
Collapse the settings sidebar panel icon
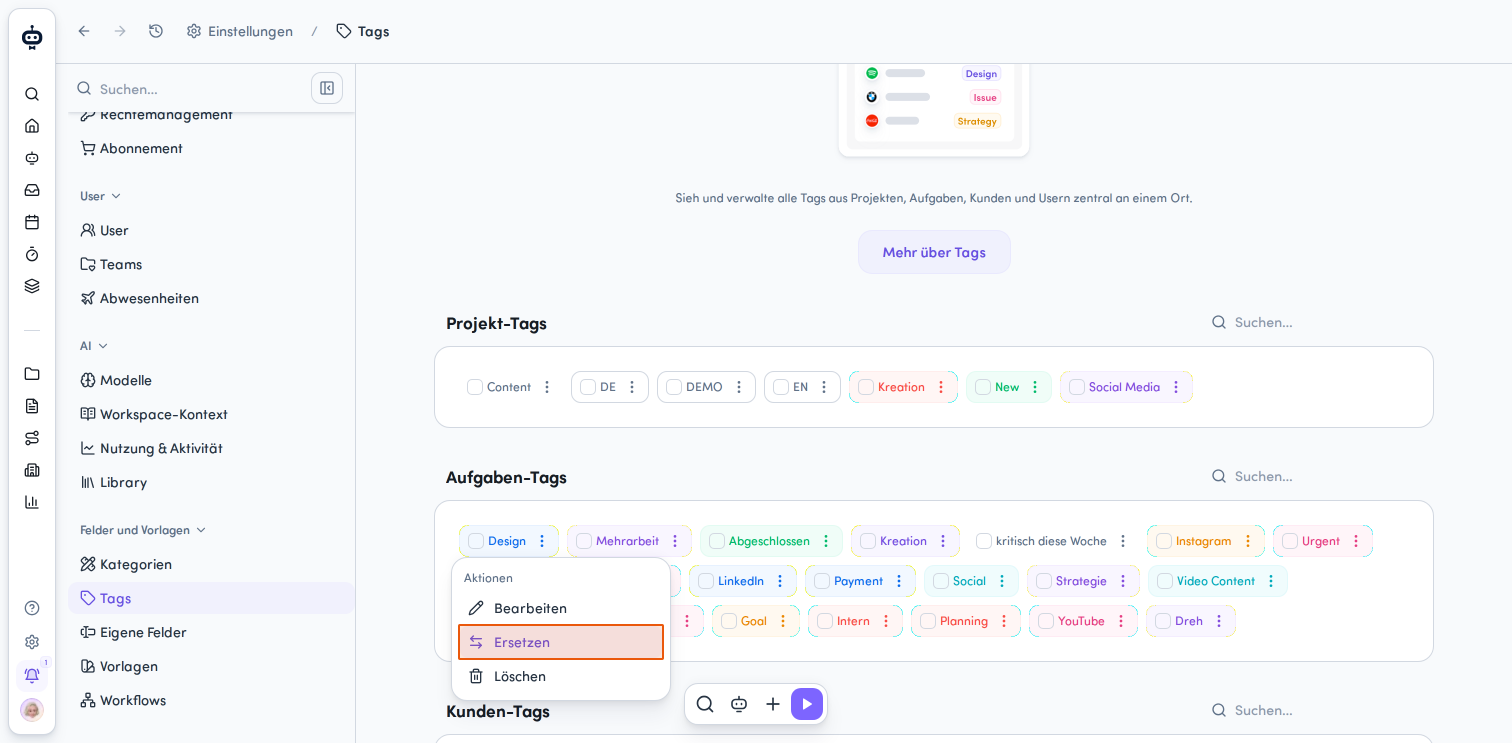327,88
